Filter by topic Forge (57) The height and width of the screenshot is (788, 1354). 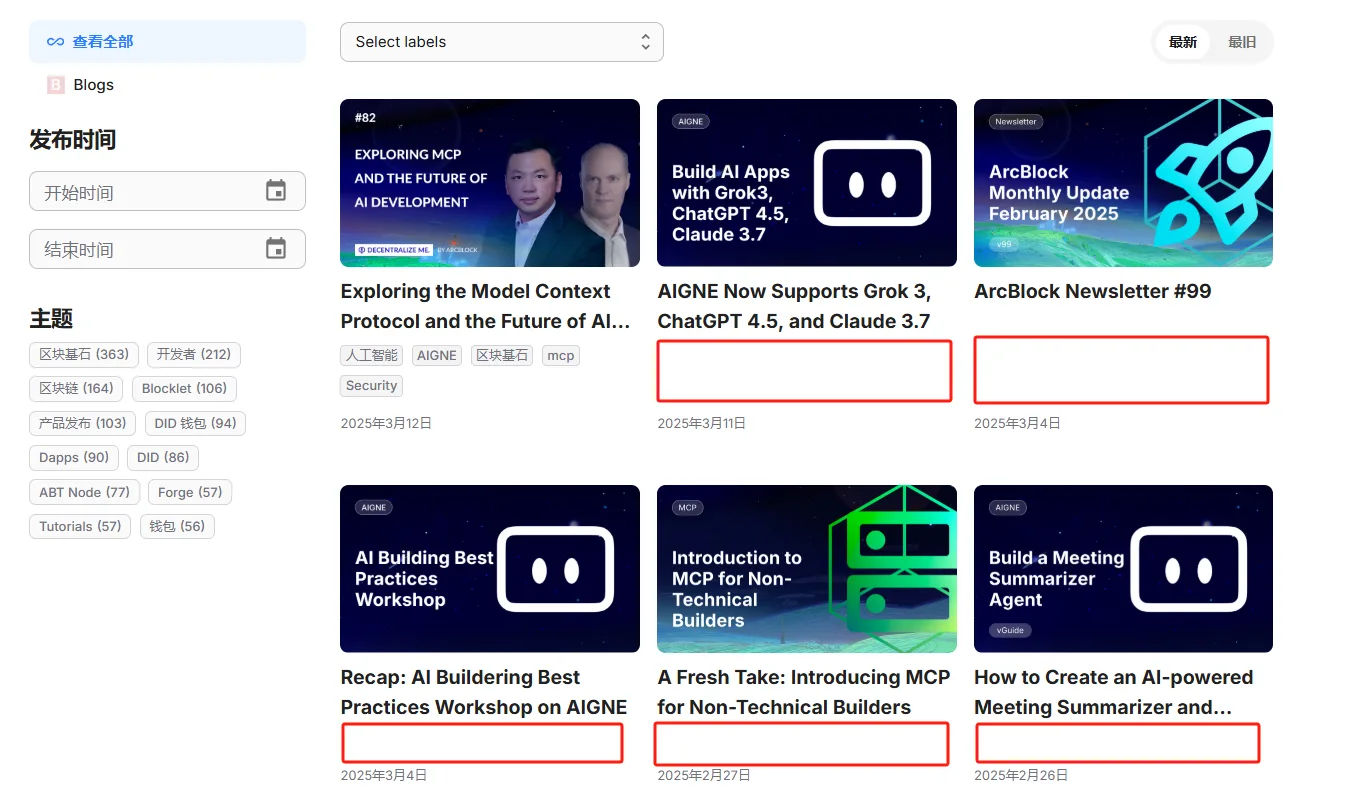tap(190, 492)
